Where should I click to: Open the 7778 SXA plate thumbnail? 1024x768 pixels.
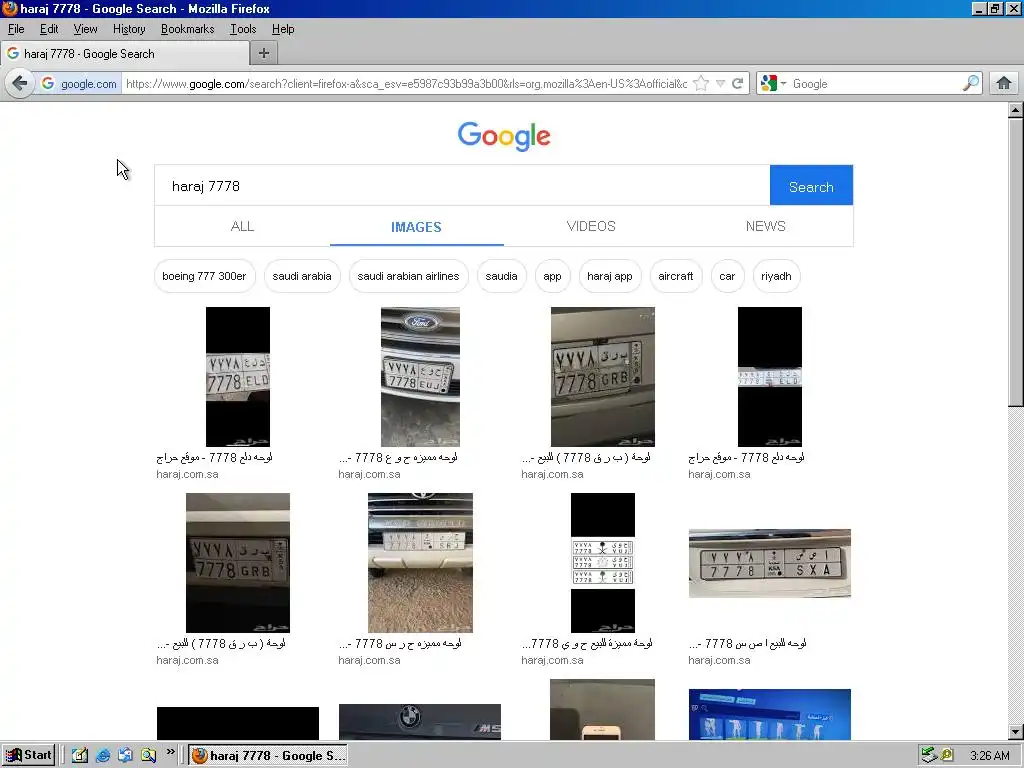770,563
